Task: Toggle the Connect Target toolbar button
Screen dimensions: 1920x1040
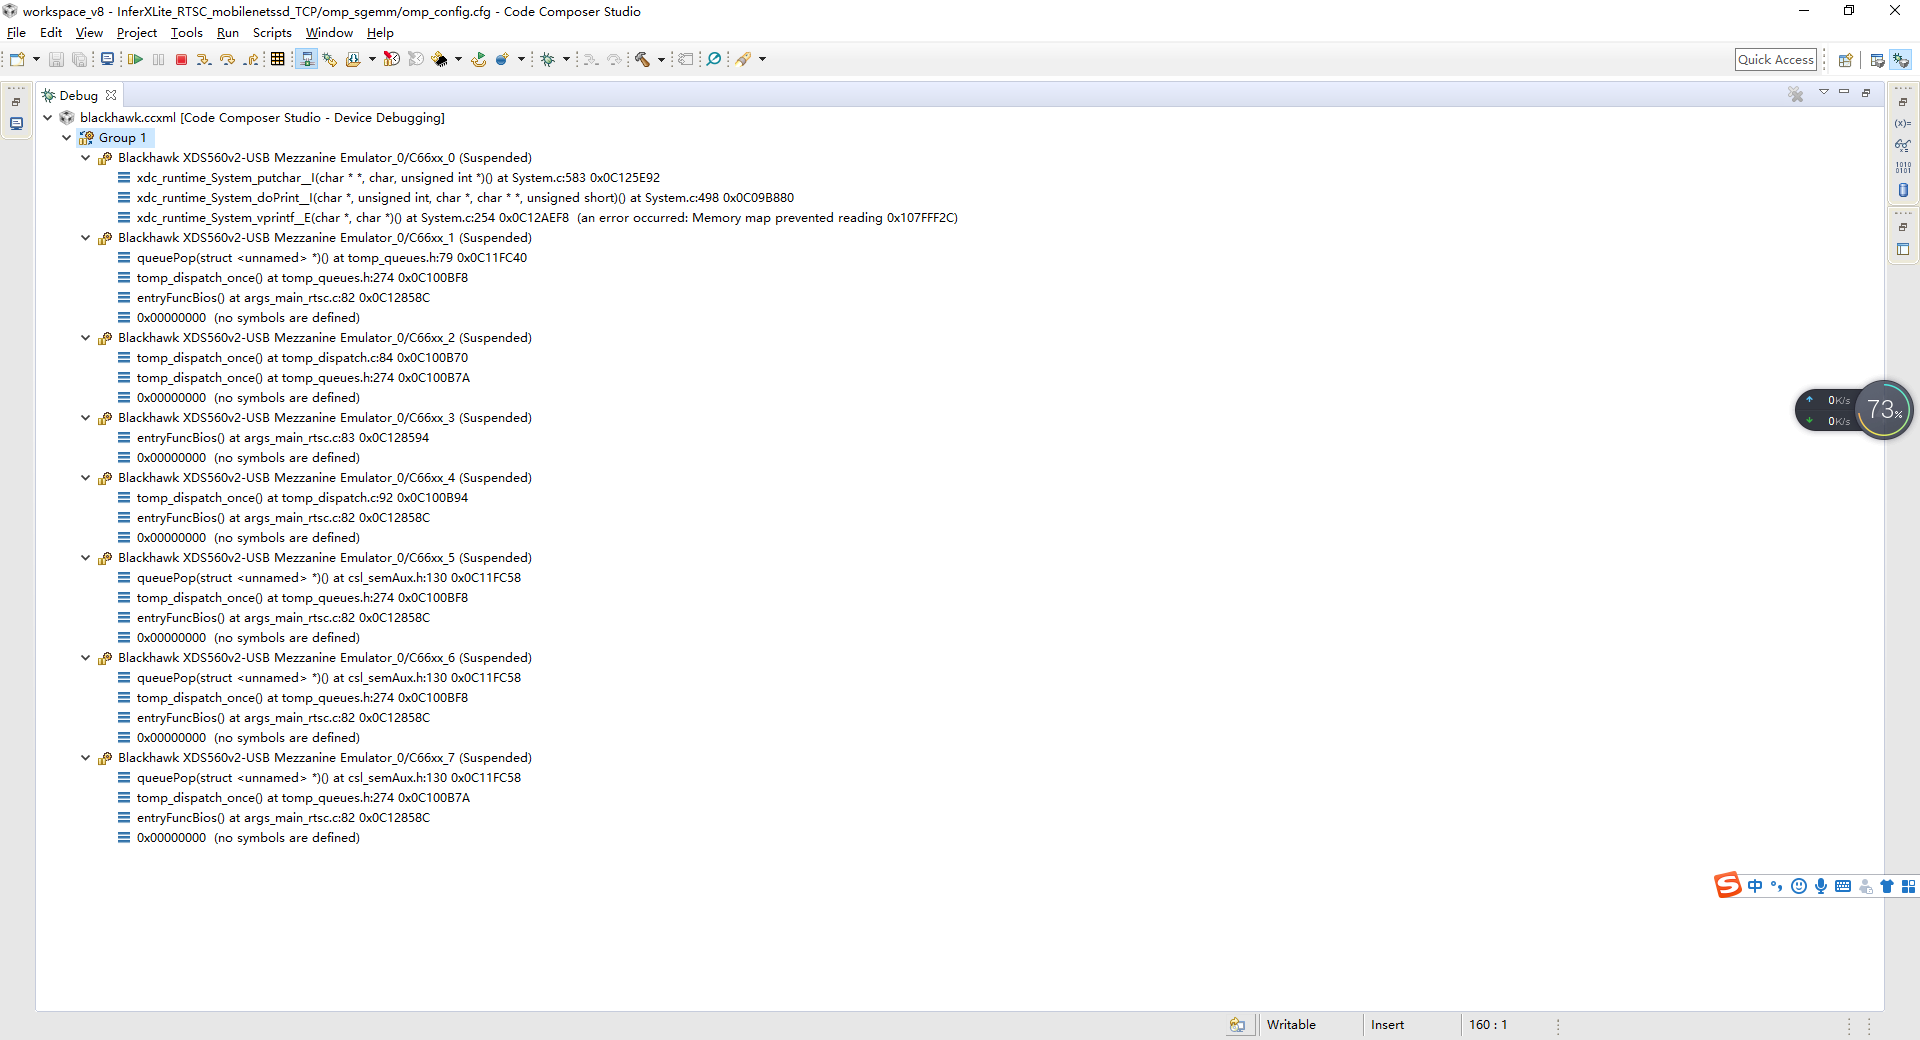Action: pyautogui.click(x=307, y=60)
